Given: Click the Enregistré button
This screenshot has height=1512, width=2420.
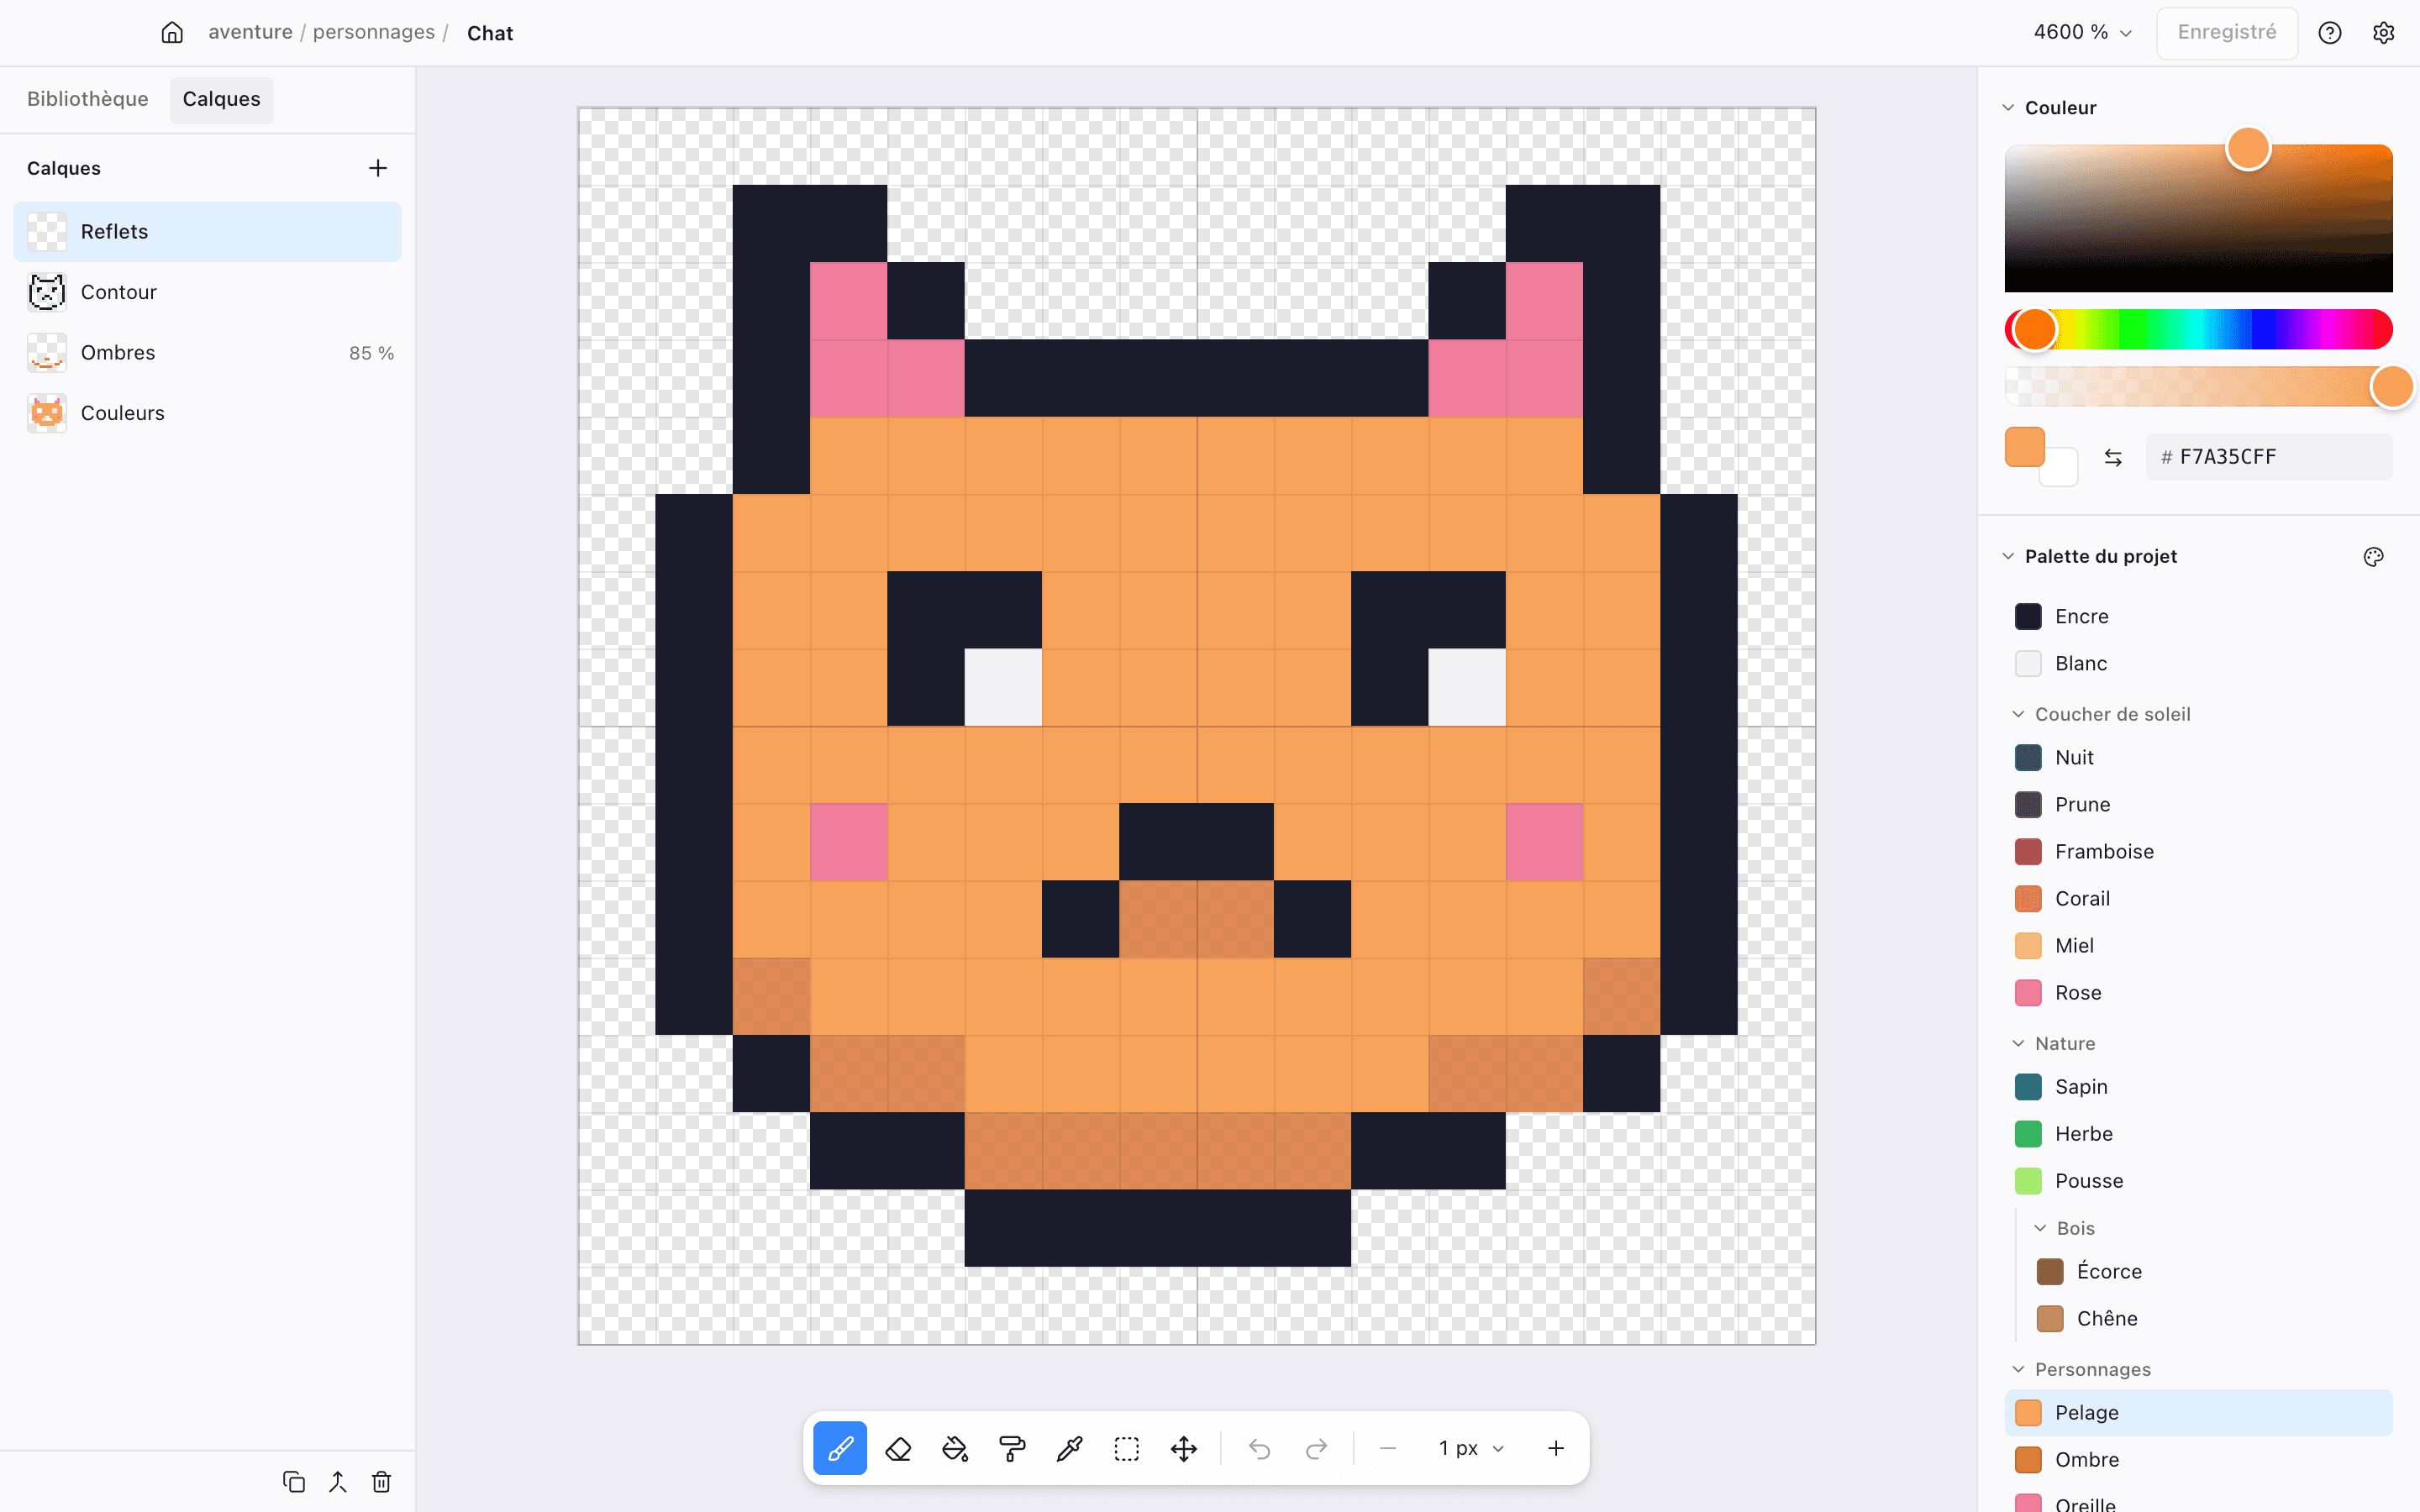Looking at the screenshot, I should point(2227,32).
